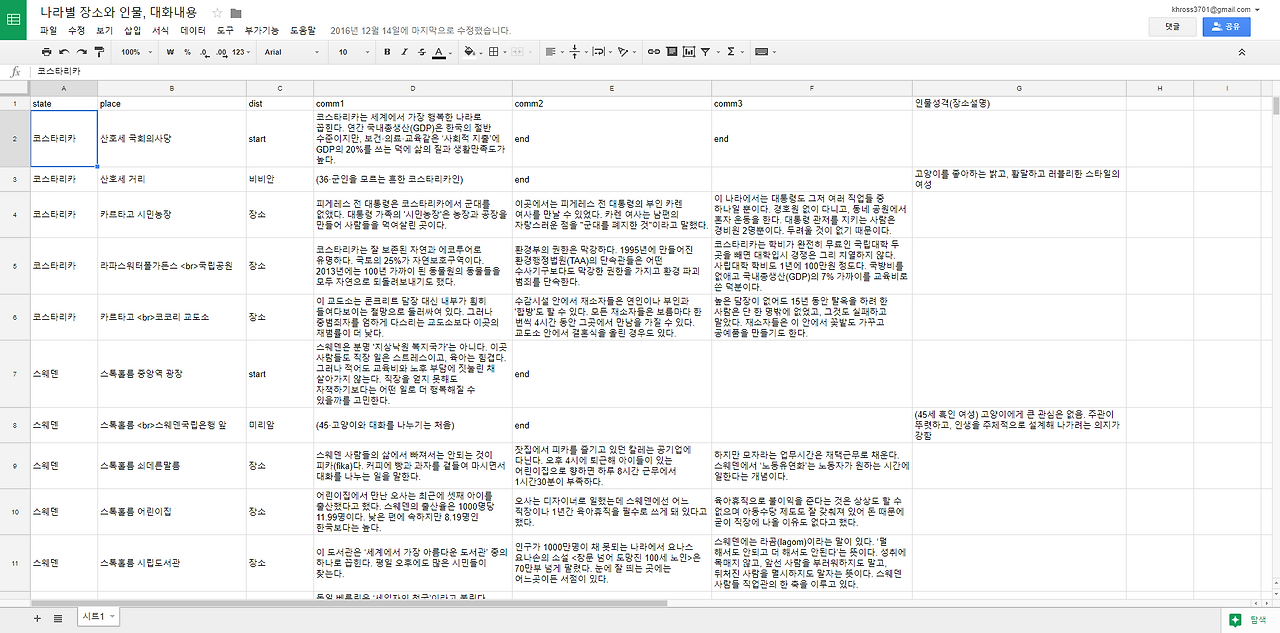Open the 파일 menu
Image resolution: width=1280 pixels, height=633 pixels.
(x=48, y=31)
